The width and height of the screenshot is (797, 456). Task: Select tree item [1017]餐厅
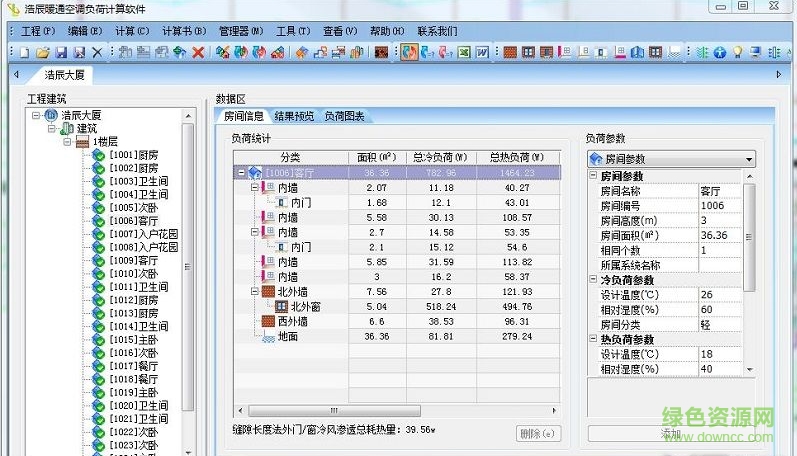[x=133, y=366]
